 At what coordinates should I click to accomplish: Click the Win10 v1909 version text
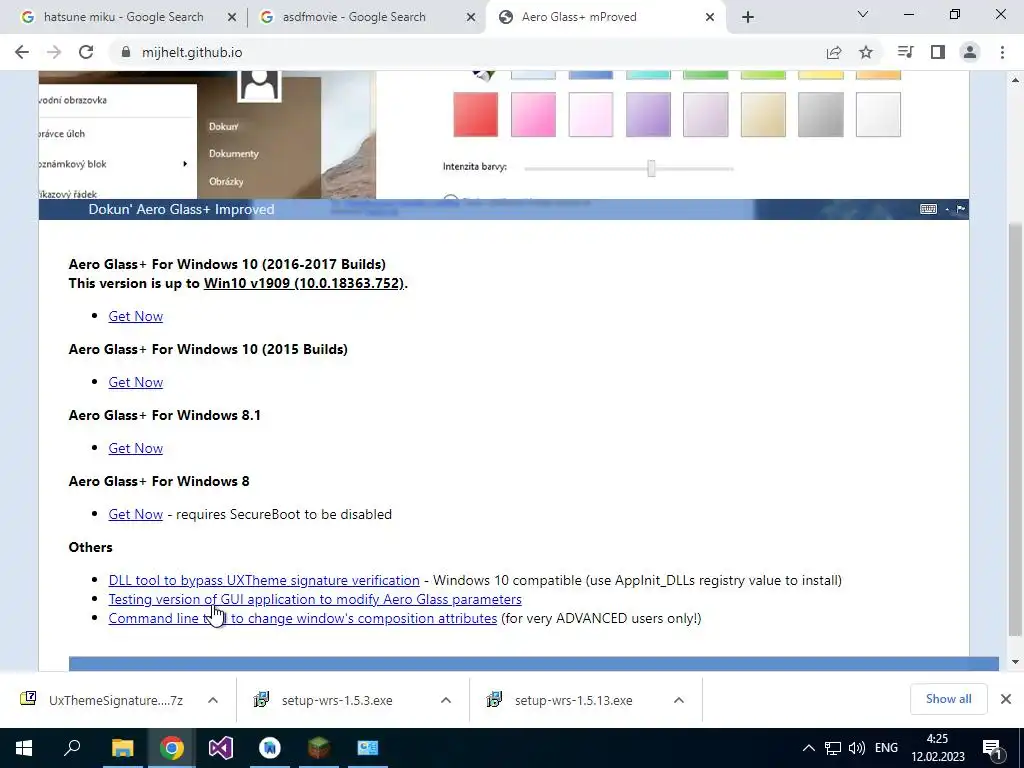click(x=304, y=283)
